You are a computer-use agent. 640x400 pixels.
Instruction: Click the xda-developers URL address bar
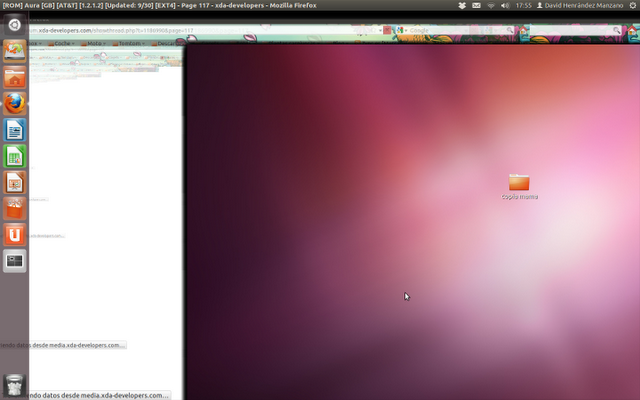click(x=204, y=30)
